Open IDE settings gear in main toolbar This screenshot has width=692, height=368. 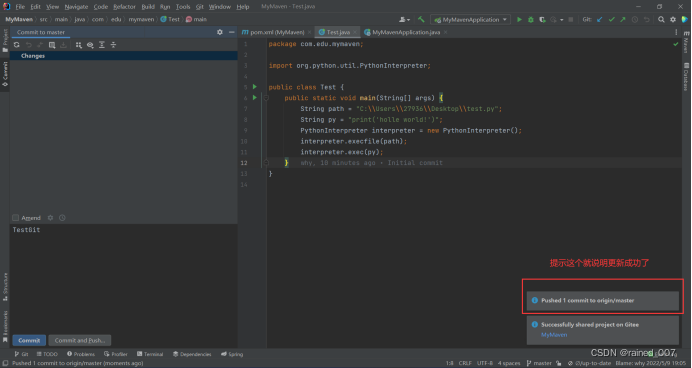coord(673,19)
